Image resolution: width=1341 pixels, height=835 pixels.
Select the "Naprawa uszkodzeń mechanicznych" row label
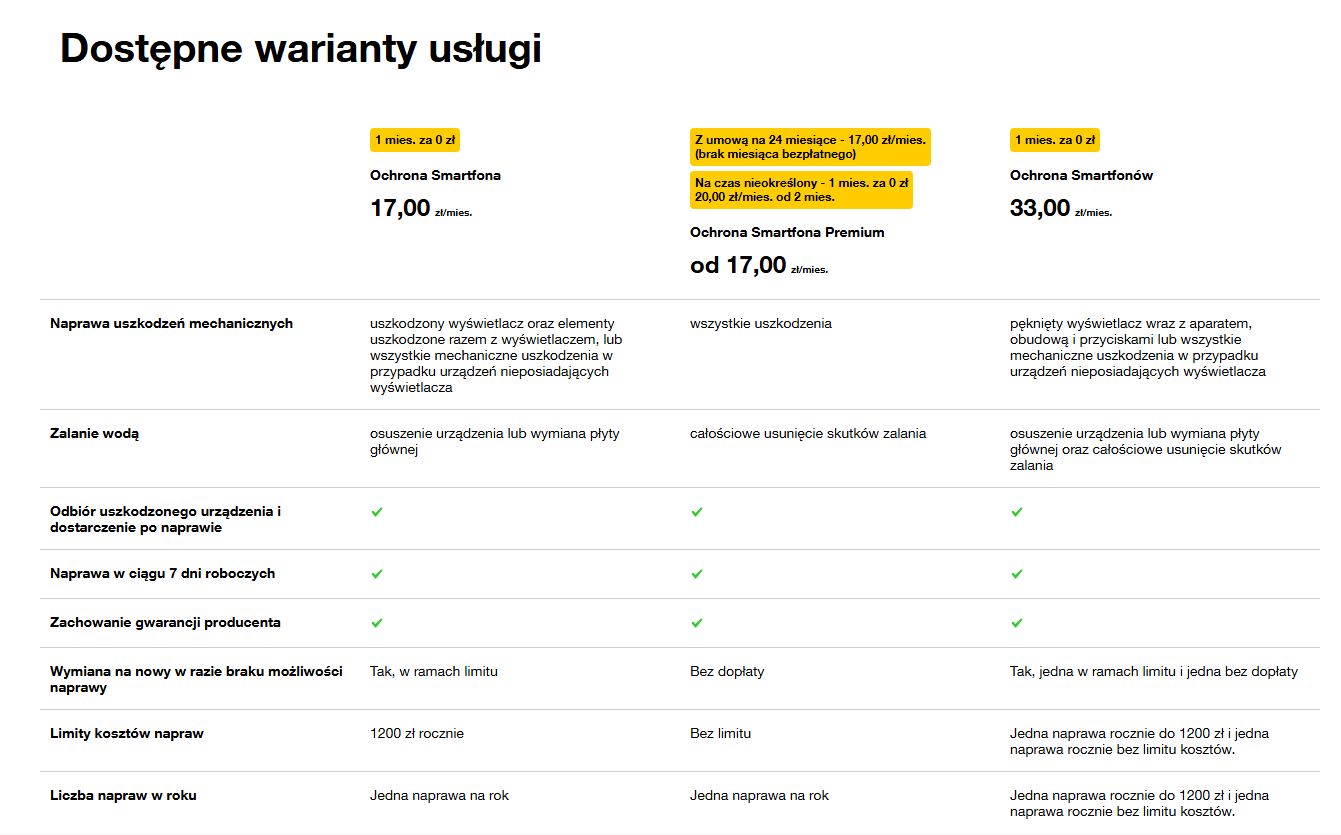[x=171, y=324]
